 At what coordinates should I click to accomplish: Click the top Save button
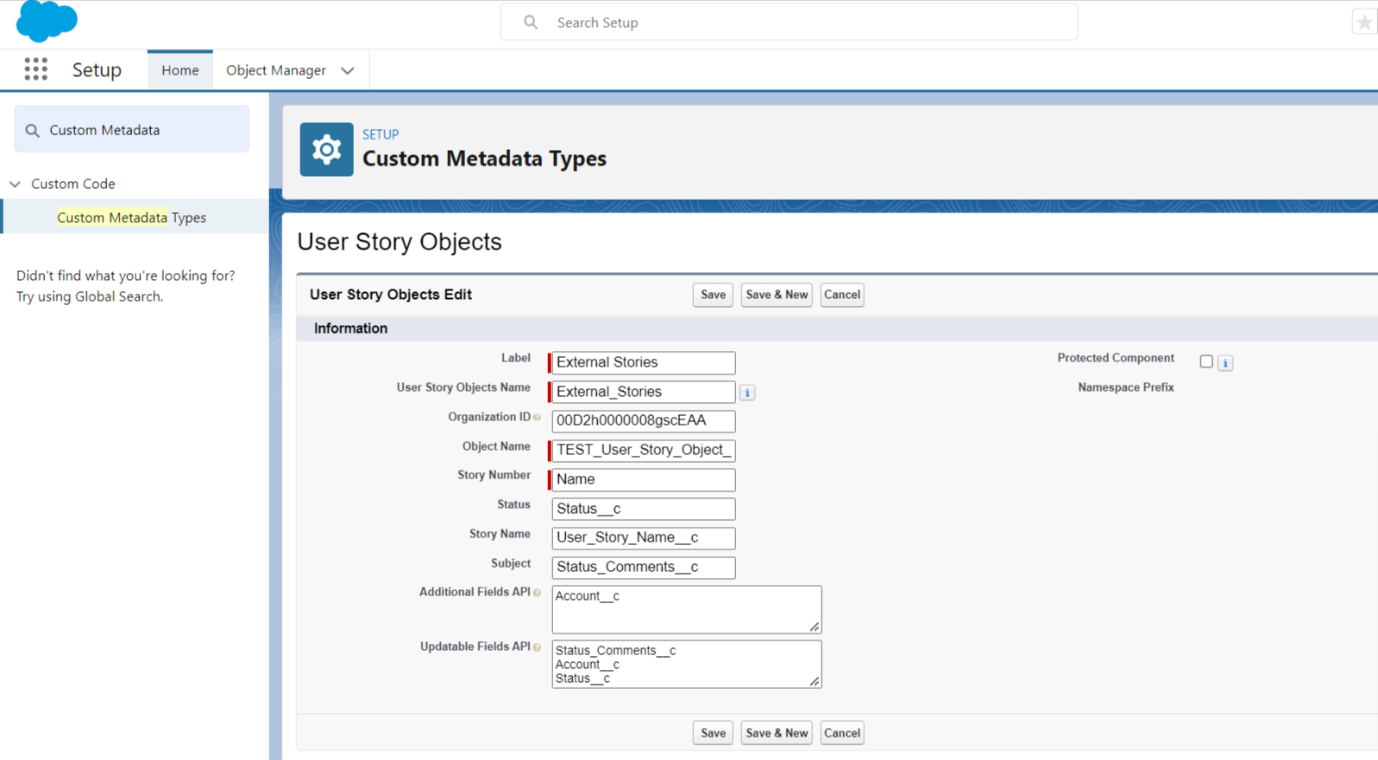pos(712,295)
